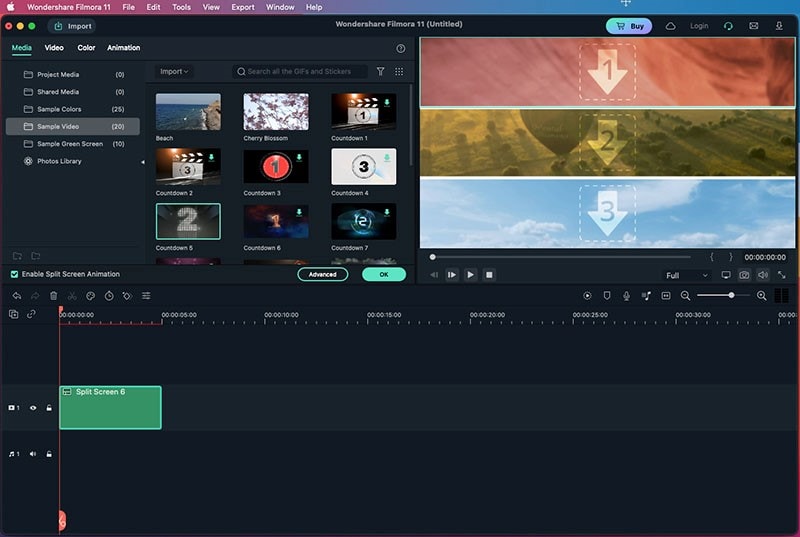Click the speed stopwatch icon
This screenshot has width=800, height=537.
pos(109,296)
